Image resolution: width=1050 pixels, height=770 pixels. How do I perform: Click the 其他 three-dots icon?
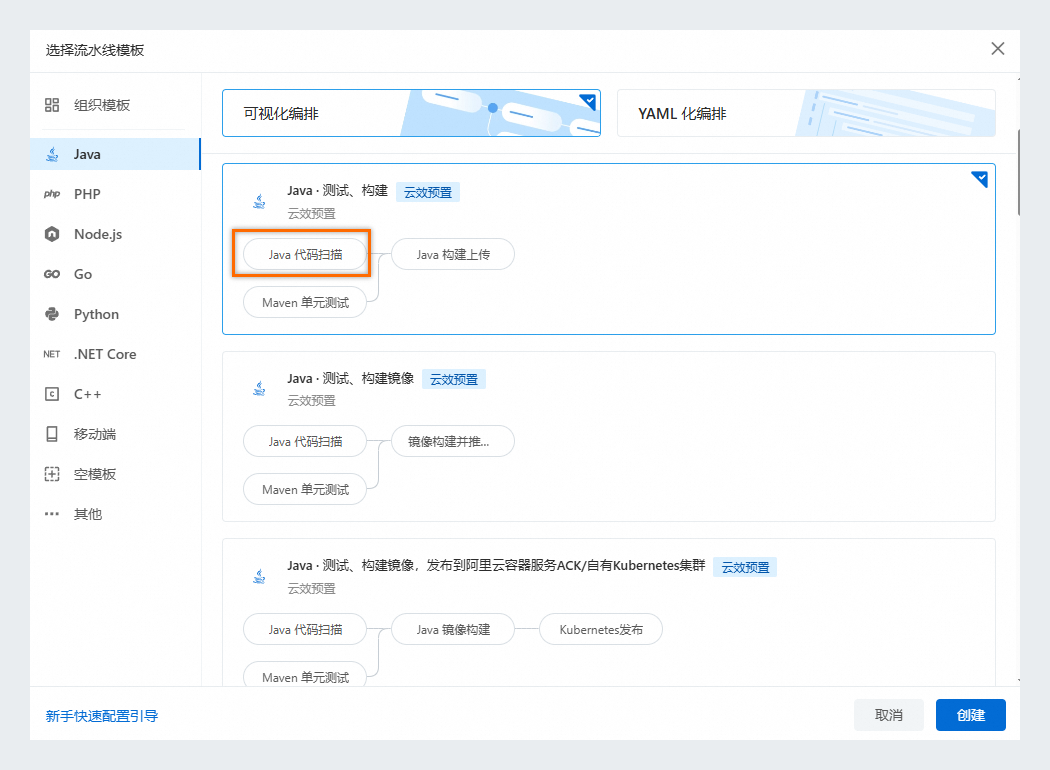point(52,514)
